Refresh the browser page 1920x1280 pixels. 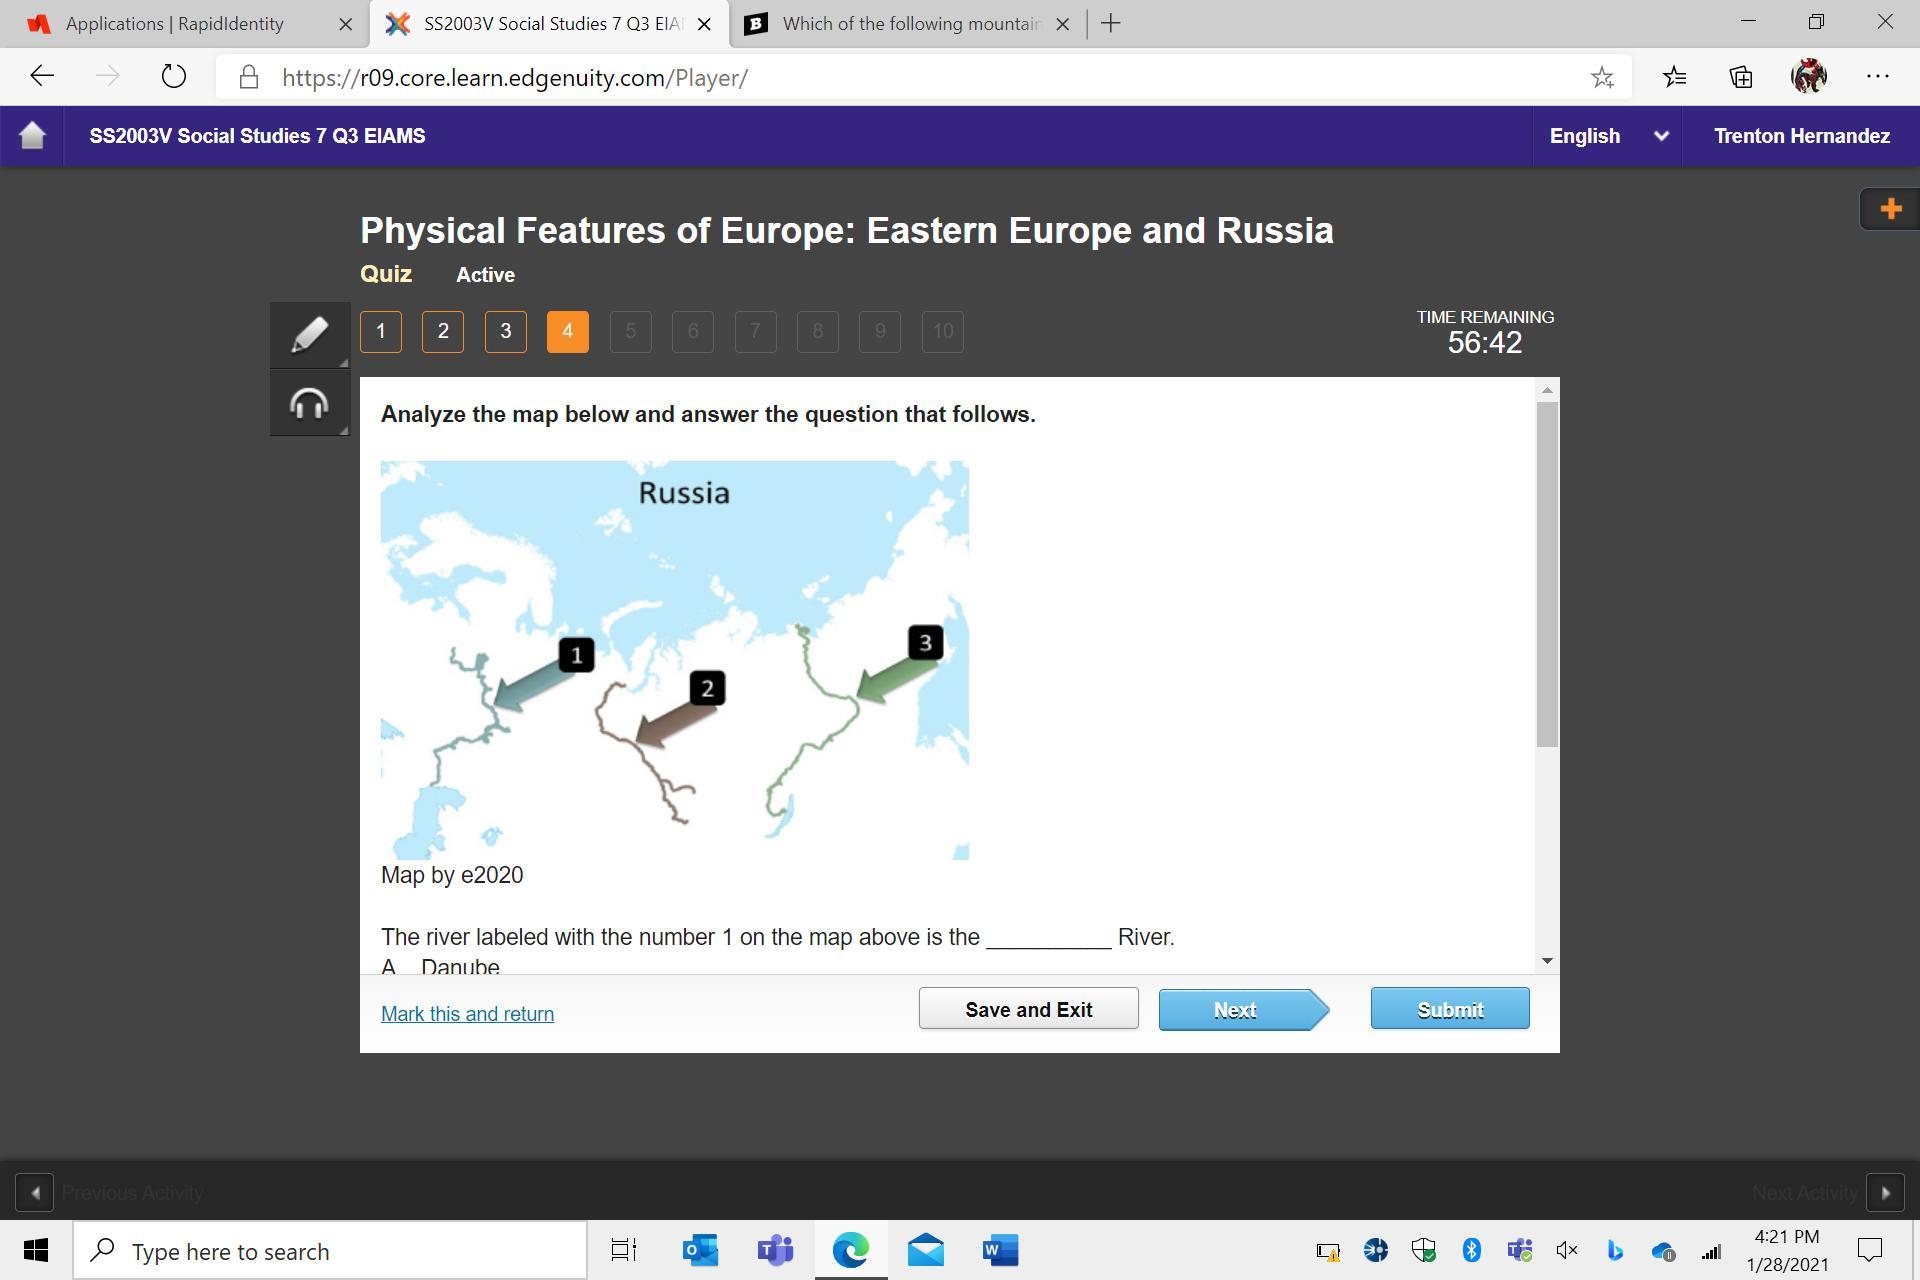(x=173, y=77)
